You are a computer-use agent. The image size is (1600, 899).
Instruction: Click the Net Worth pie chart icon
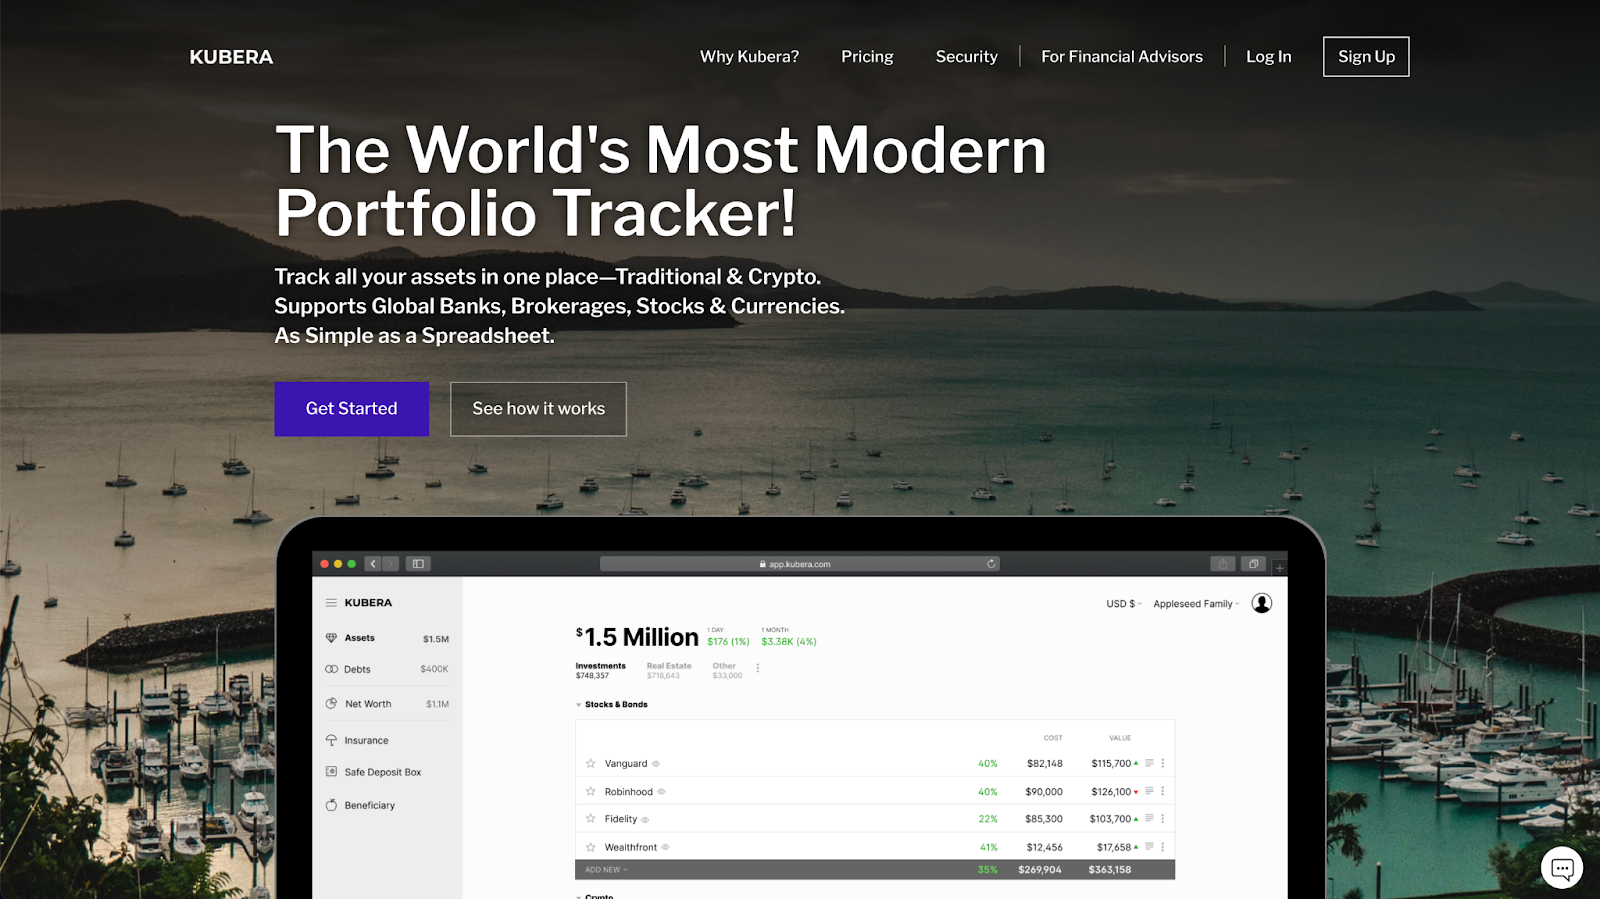[x=331, y=704]
